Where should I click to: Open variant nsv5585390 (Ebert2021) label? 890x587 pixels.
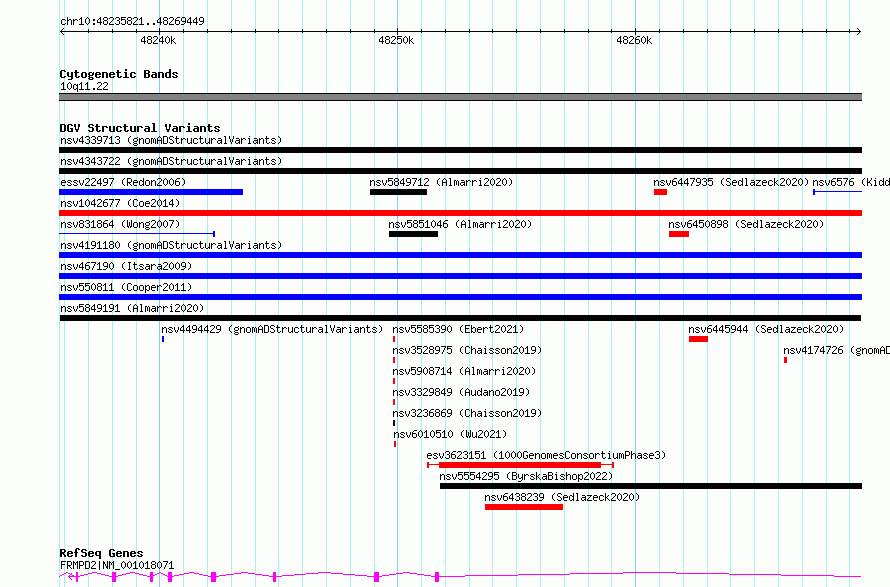458,329
